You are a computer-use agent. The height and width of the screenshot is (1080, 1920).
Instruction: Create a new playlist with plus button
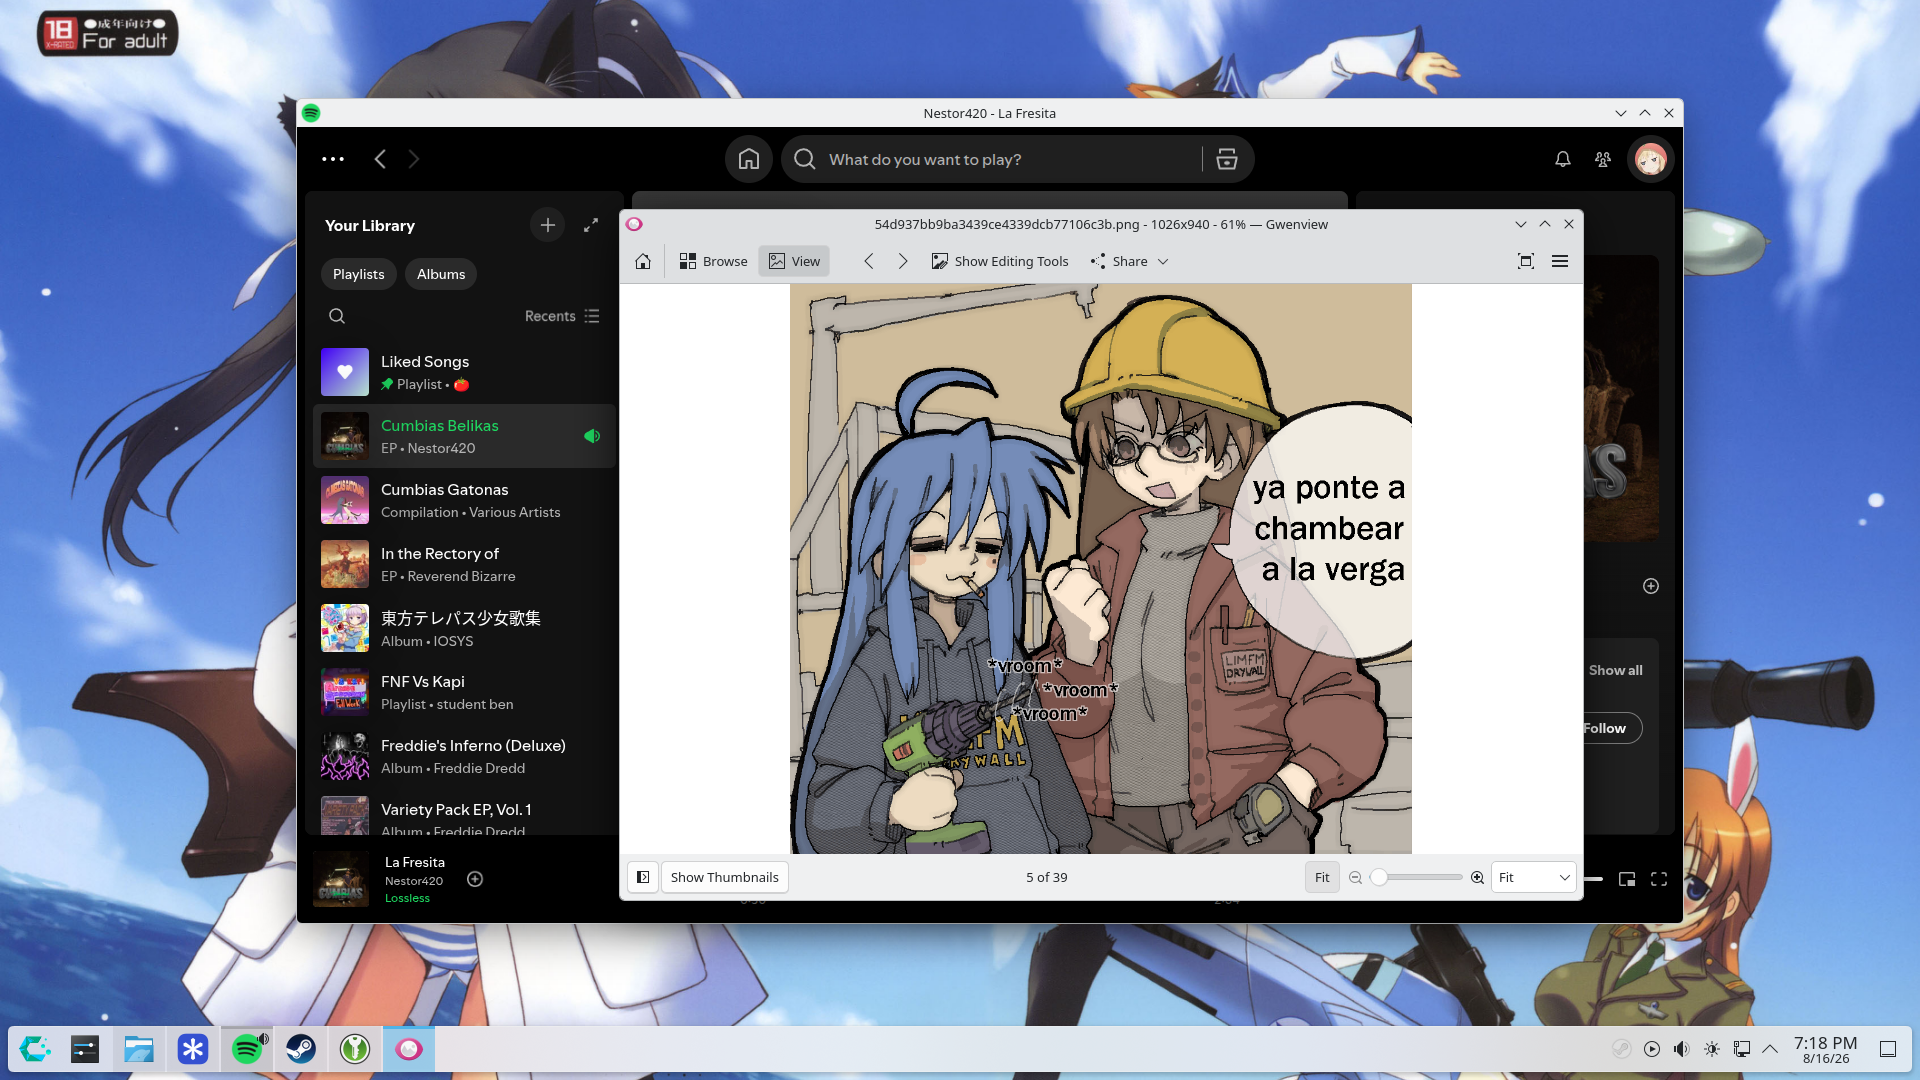pyautogui.click(x=547, y=226)
